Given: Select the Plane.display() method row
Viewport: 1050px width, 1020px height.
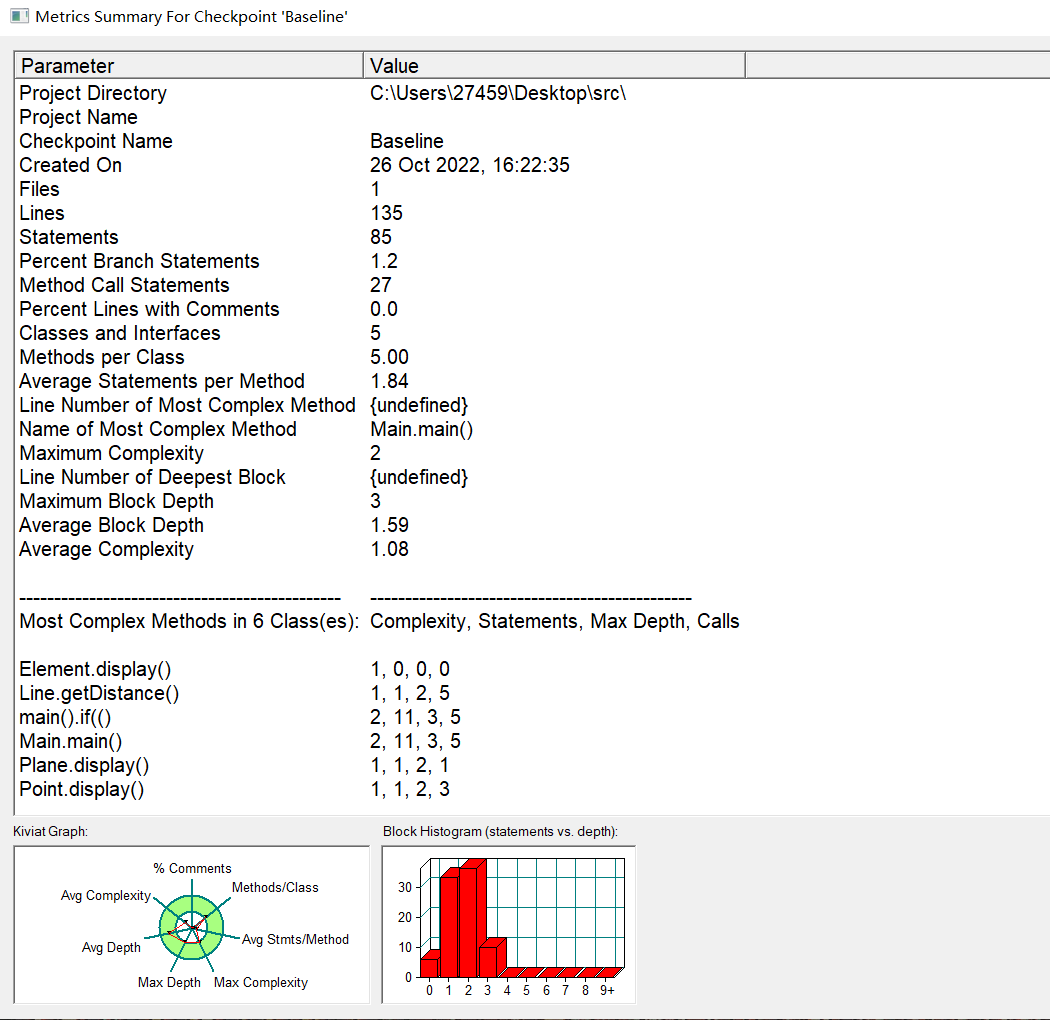Looking at the screenshot, I should click(x=84, y=766).
